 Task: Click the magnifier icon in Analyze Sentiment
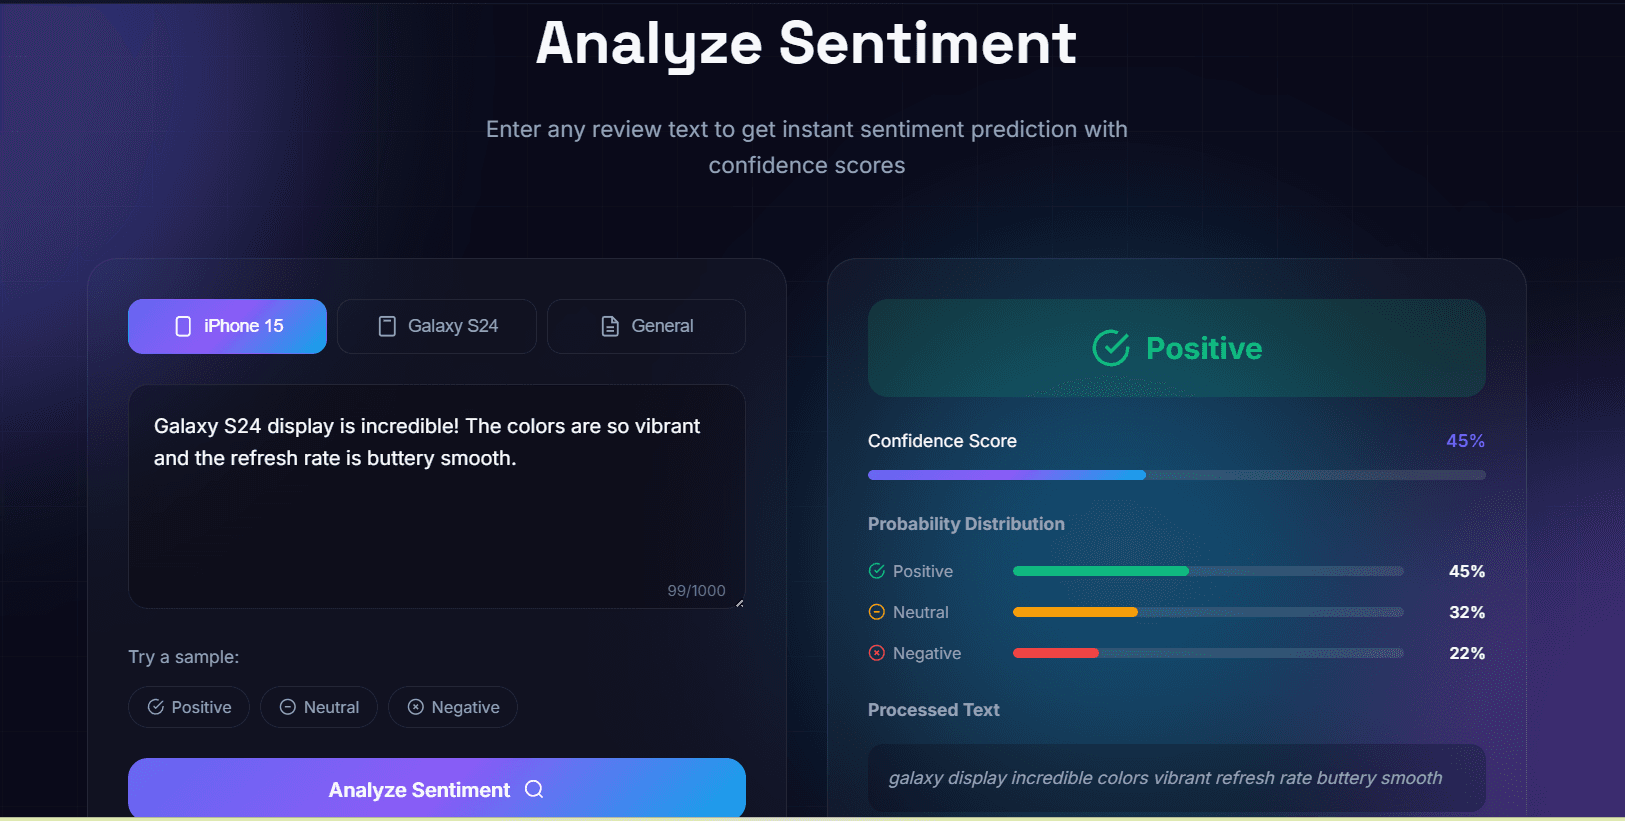(533, 789)
